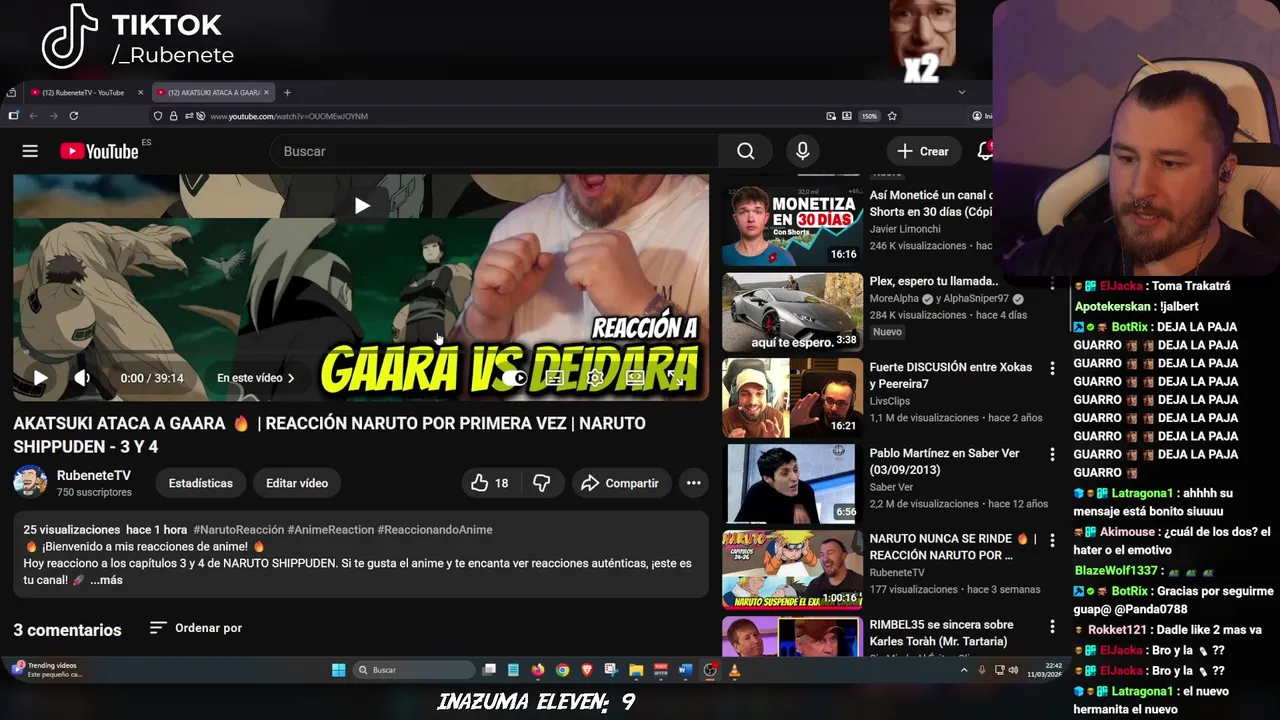The height and width of the screenshot is (720, 1280).
Task: Open options for 'NARUTO NUNCA SE RINDE' video
Action: click(x=1052, y=541)
